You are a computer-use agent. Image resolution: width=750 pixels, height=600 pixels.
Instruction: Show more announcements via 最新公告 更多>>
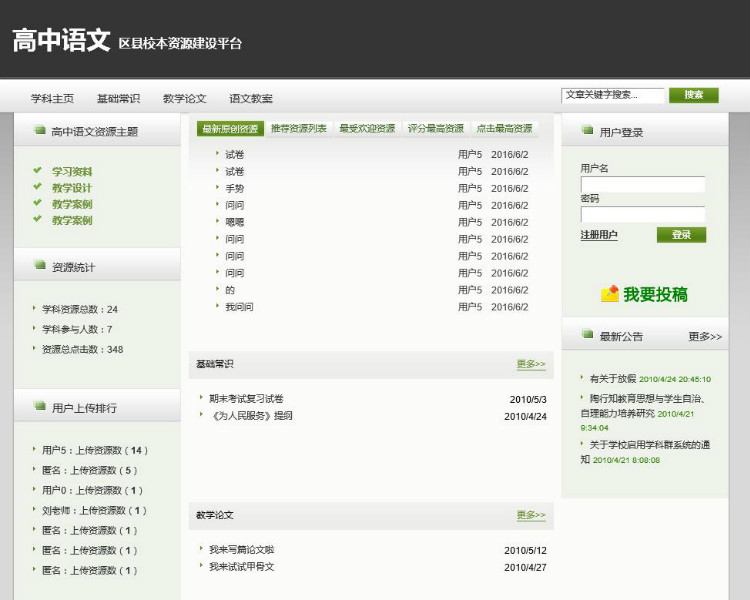pyautogui.click(x=705, y=336)
